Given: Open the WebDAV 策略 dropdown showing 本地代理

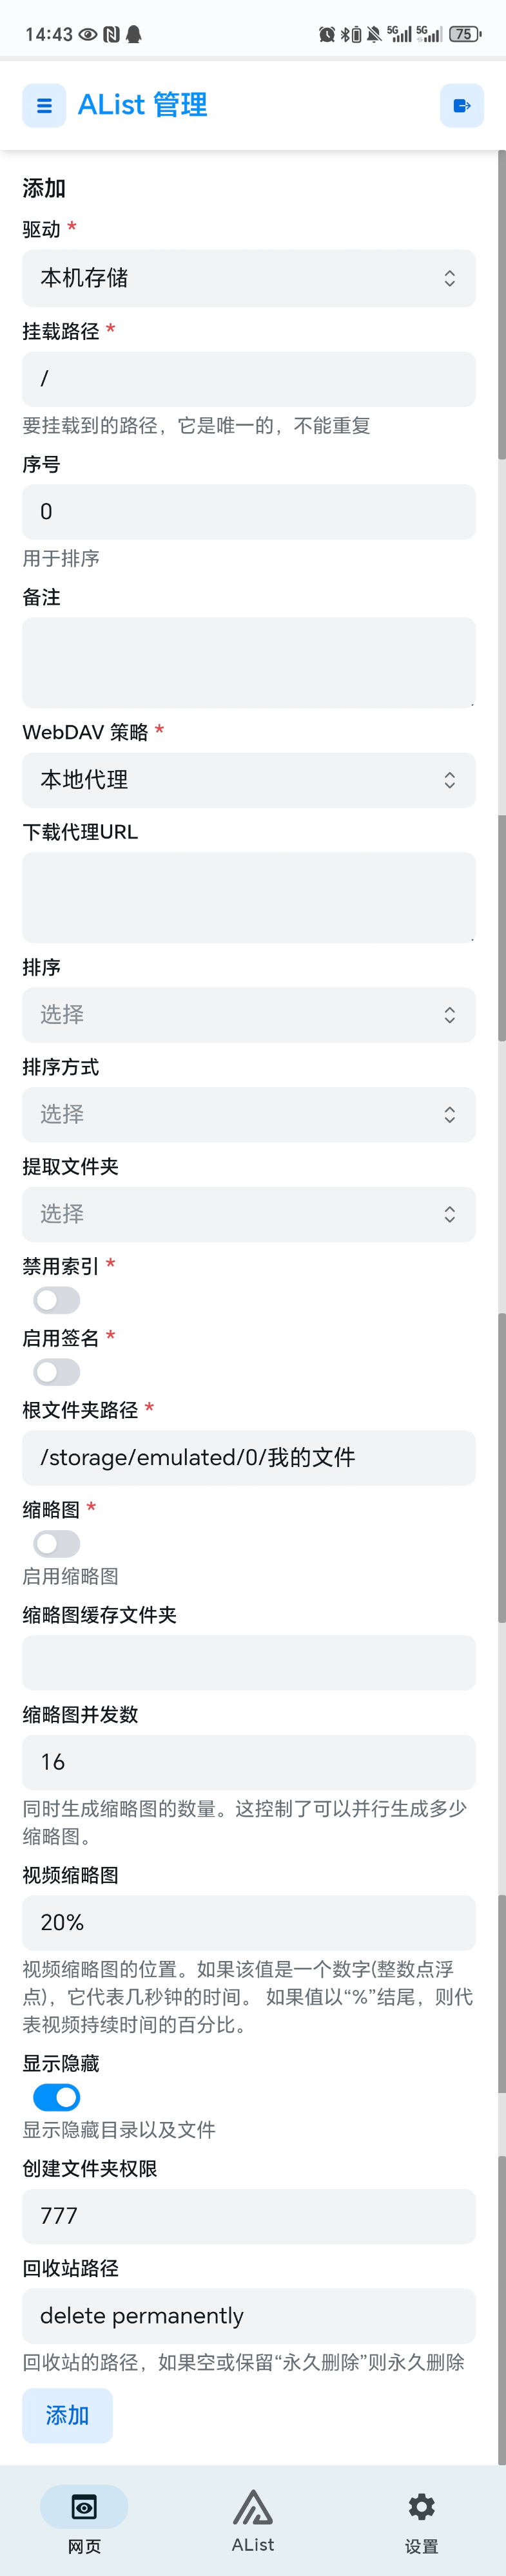Looking at the screenshot, I should [x=249, y=780].
